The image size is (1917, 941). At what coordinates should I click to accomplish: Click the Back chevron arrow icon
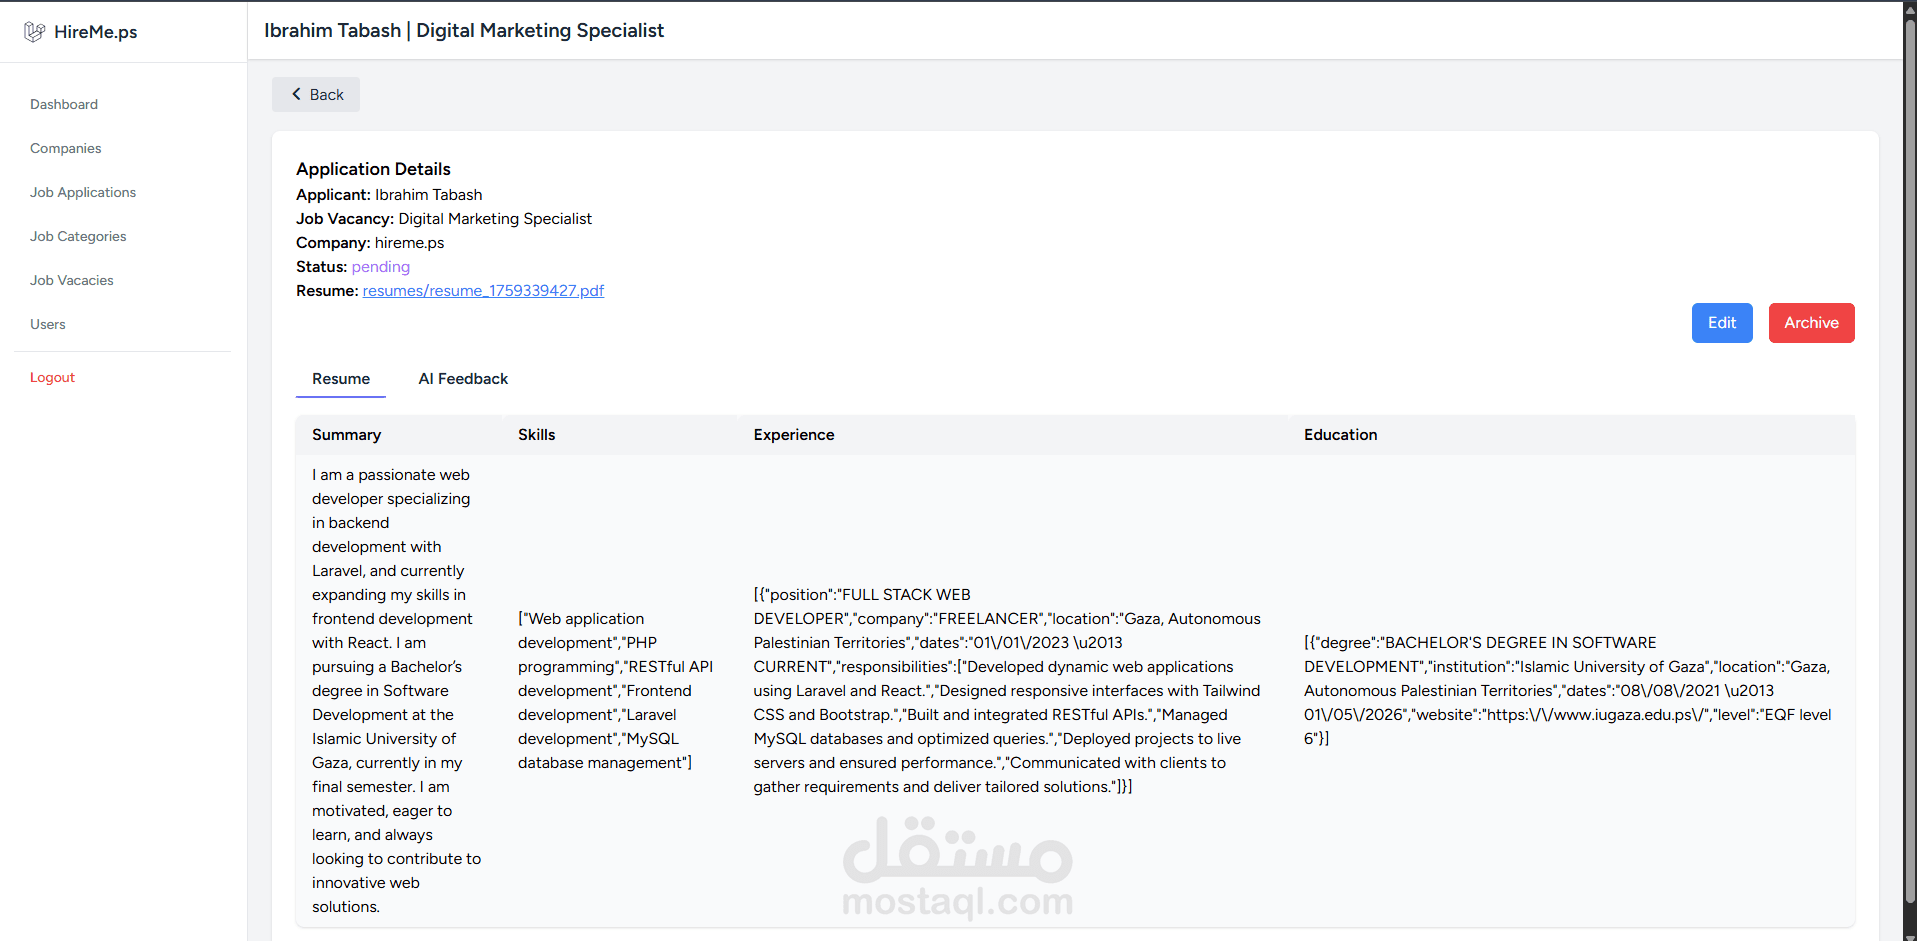tap(296, 94)
